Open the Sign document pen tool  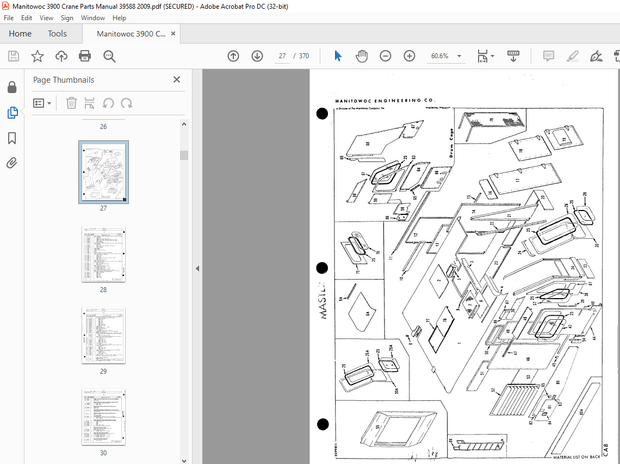596,56
